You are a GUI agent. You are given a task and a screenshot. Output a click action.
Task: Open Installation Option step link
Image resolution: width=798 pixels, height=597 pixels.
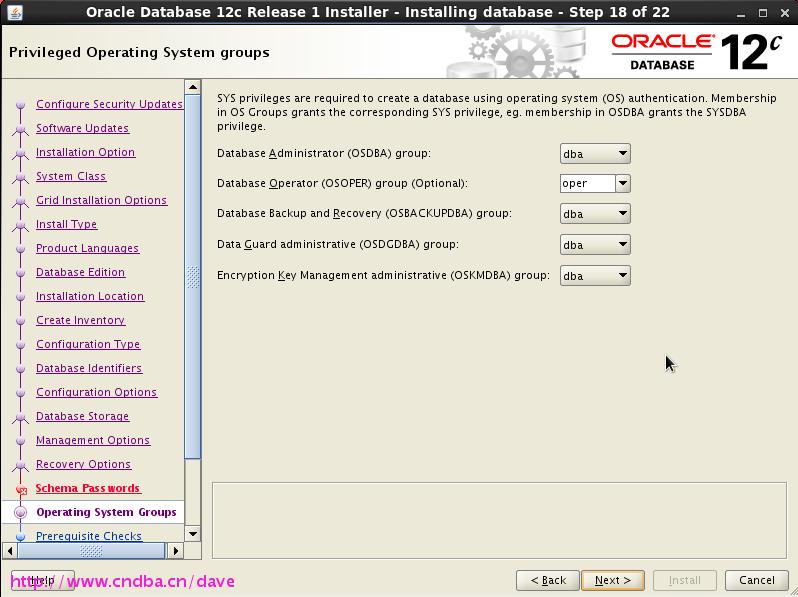pos(86,152)
